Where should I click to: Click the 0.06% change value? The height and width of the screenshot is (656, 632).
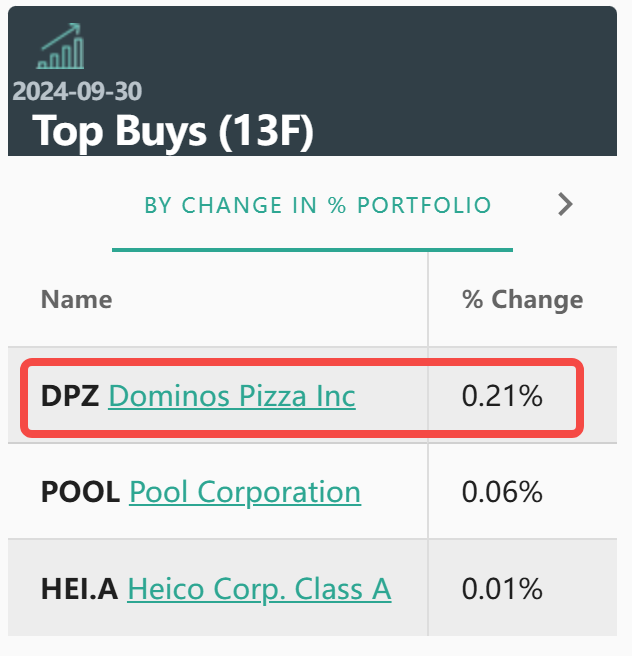(502, 492)
